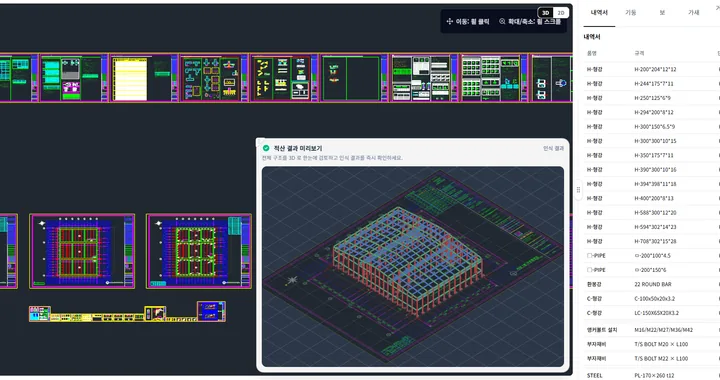Click the 품명 column header
This screenshot has width=720, height=380.
592,53
